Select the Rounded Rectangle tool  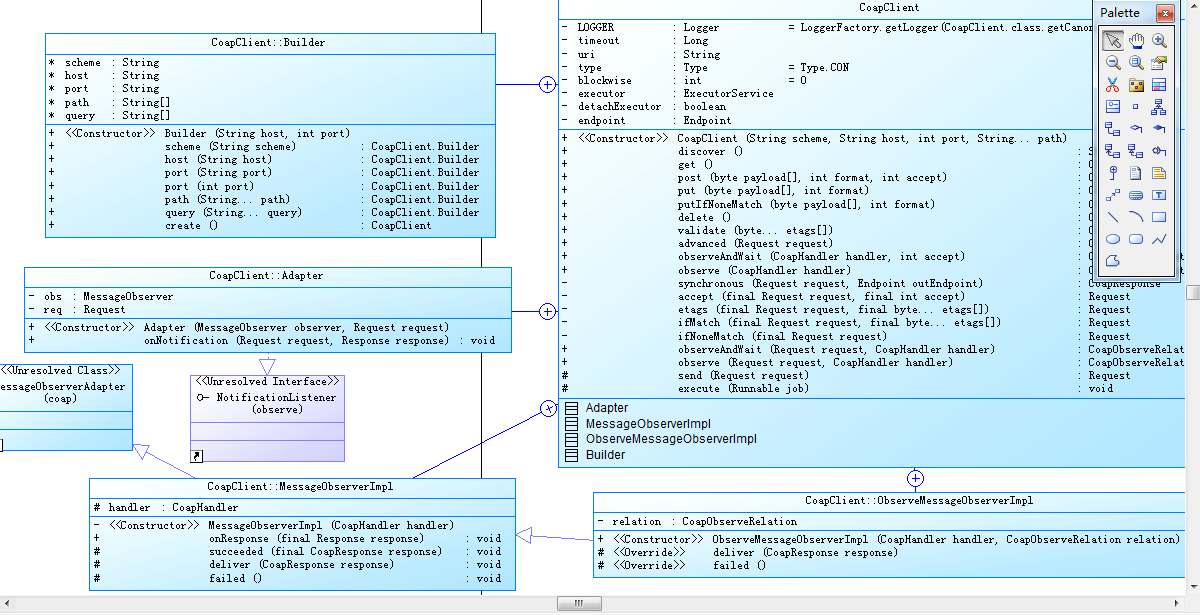click(1136, 239)
